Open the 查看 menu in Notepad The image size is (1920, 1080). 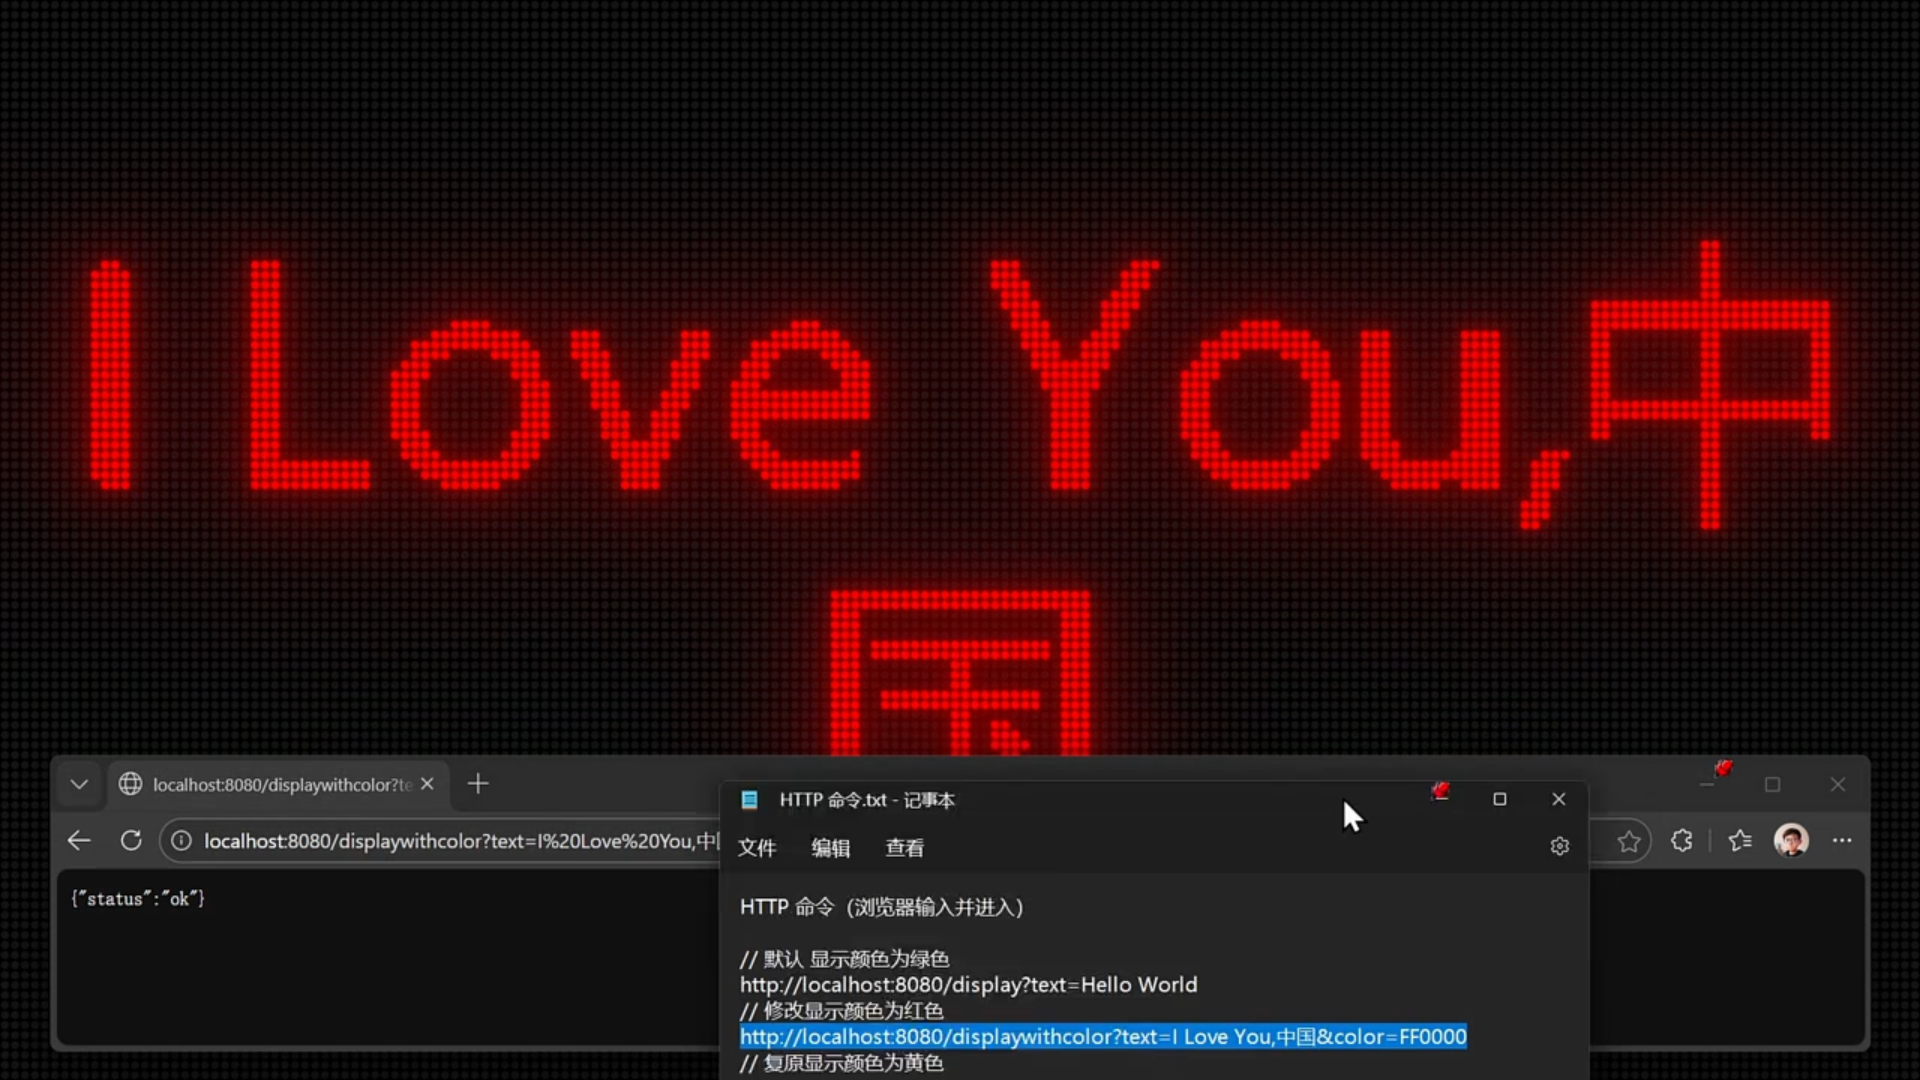click(x=904, y=848)
